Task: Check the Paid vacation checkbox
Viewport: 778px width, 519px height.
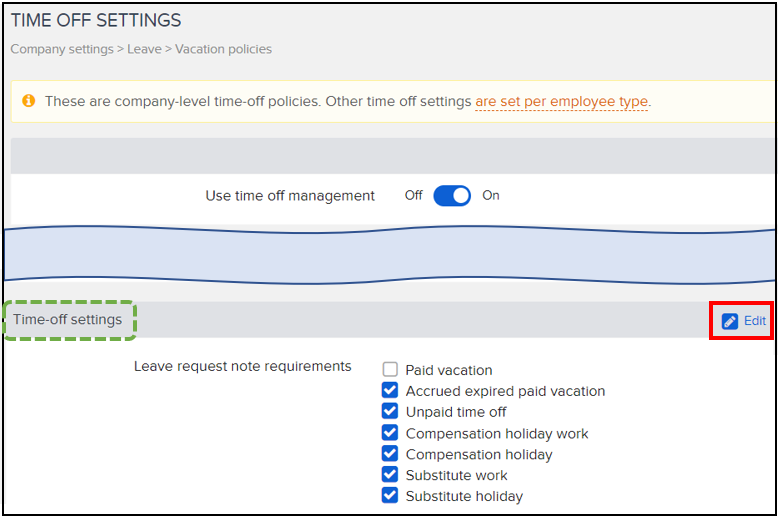Action: (390, 370)
